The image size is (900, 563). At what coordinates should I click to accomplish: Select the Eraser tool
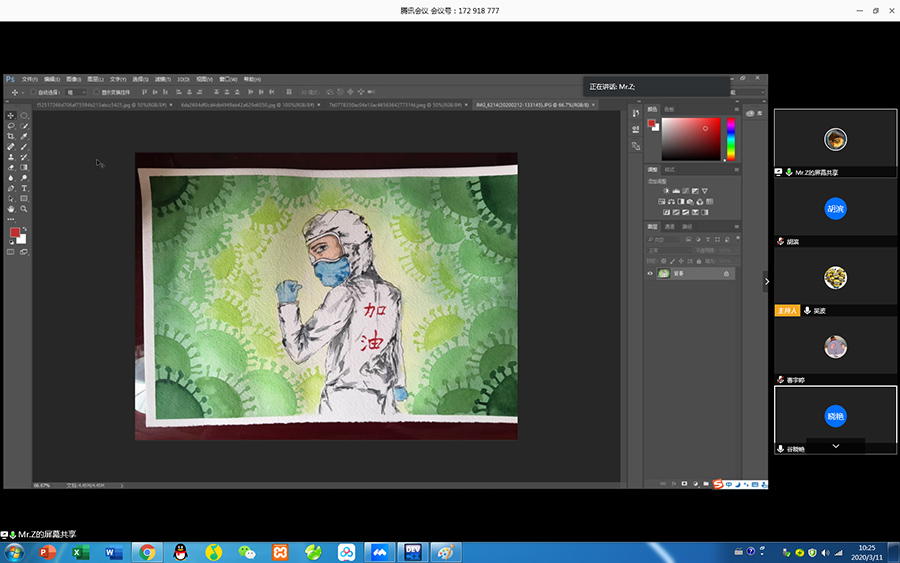11,167
